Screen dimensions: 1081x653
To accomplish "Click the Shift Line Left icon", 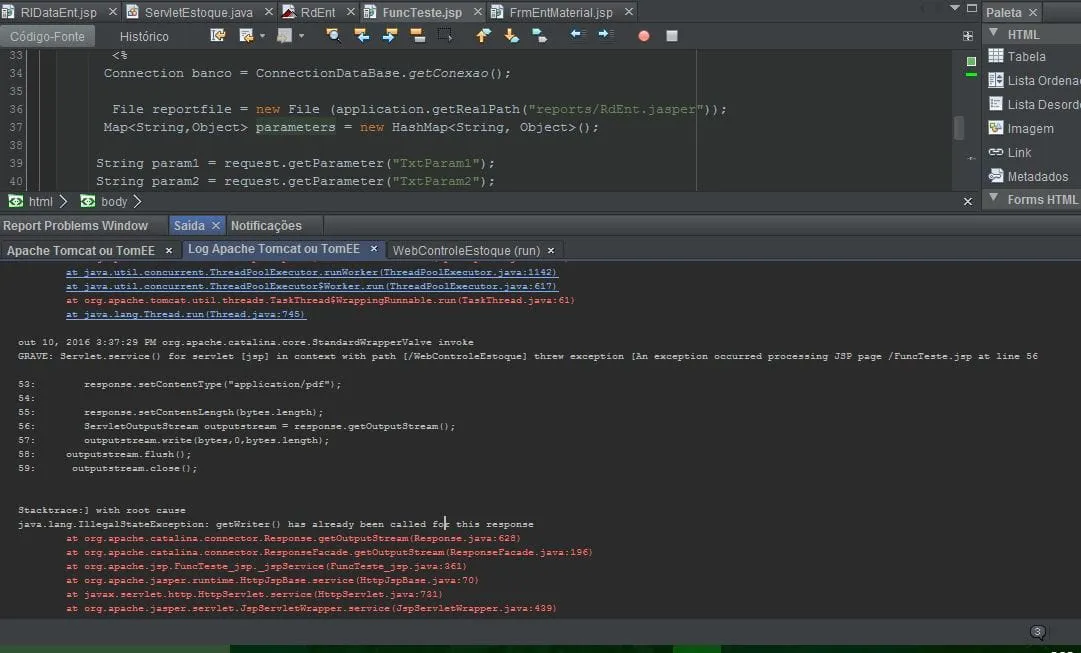I will tap(578, 35).
